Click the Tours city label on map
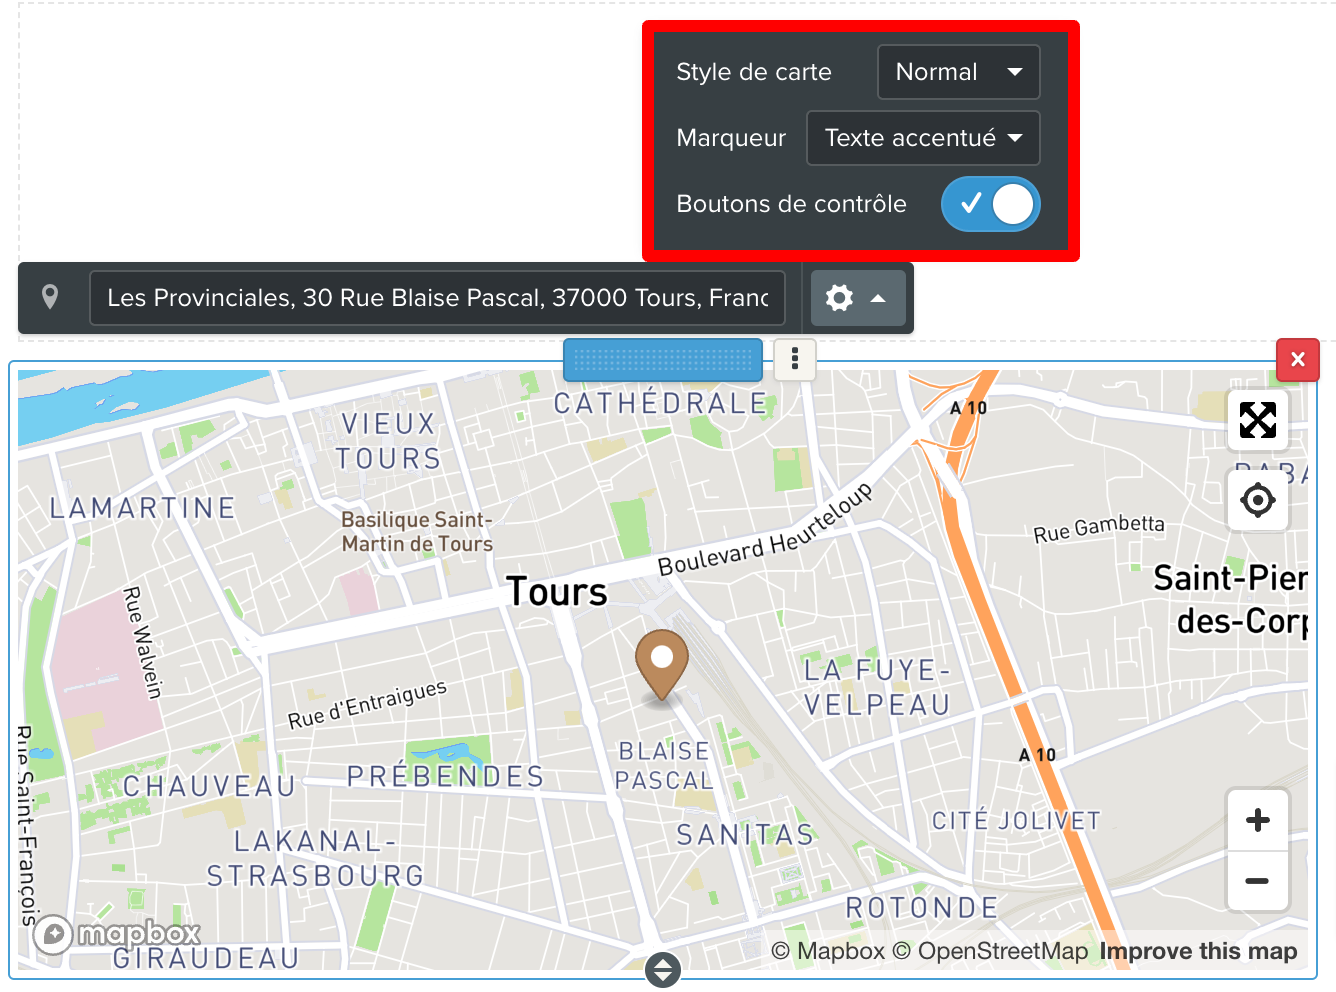 coord(556,592)
